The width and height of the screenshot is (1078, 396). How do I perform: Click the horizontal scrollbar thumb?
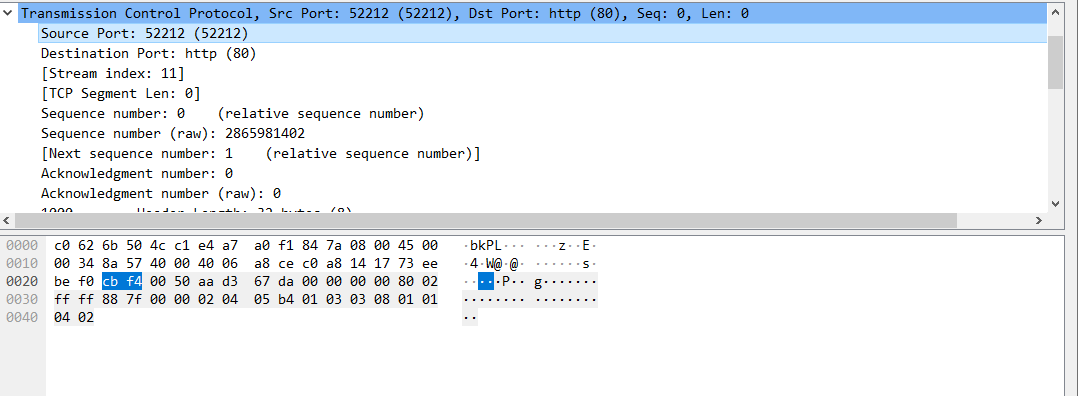485,220
